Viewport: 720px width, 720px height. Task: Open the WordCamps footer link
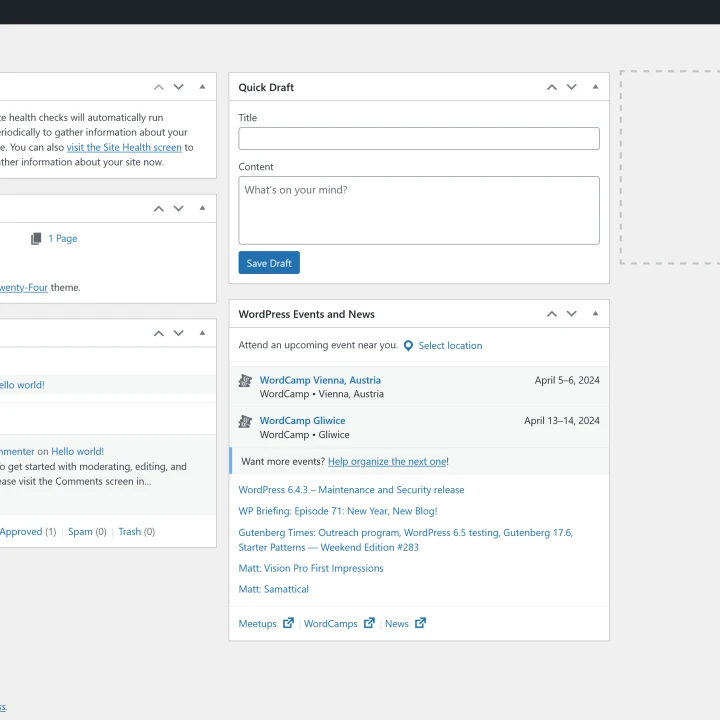click(331, 624)
